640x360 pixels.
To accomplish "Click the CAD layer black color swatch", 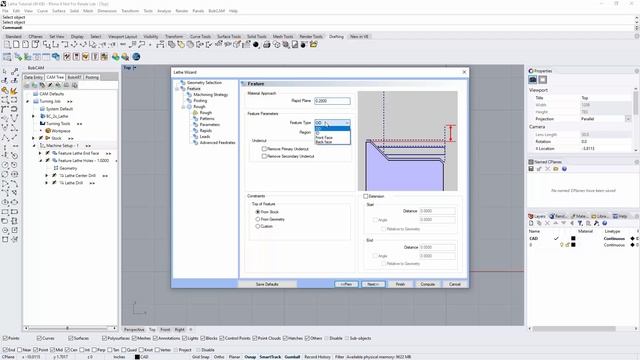I will [573, 238].
